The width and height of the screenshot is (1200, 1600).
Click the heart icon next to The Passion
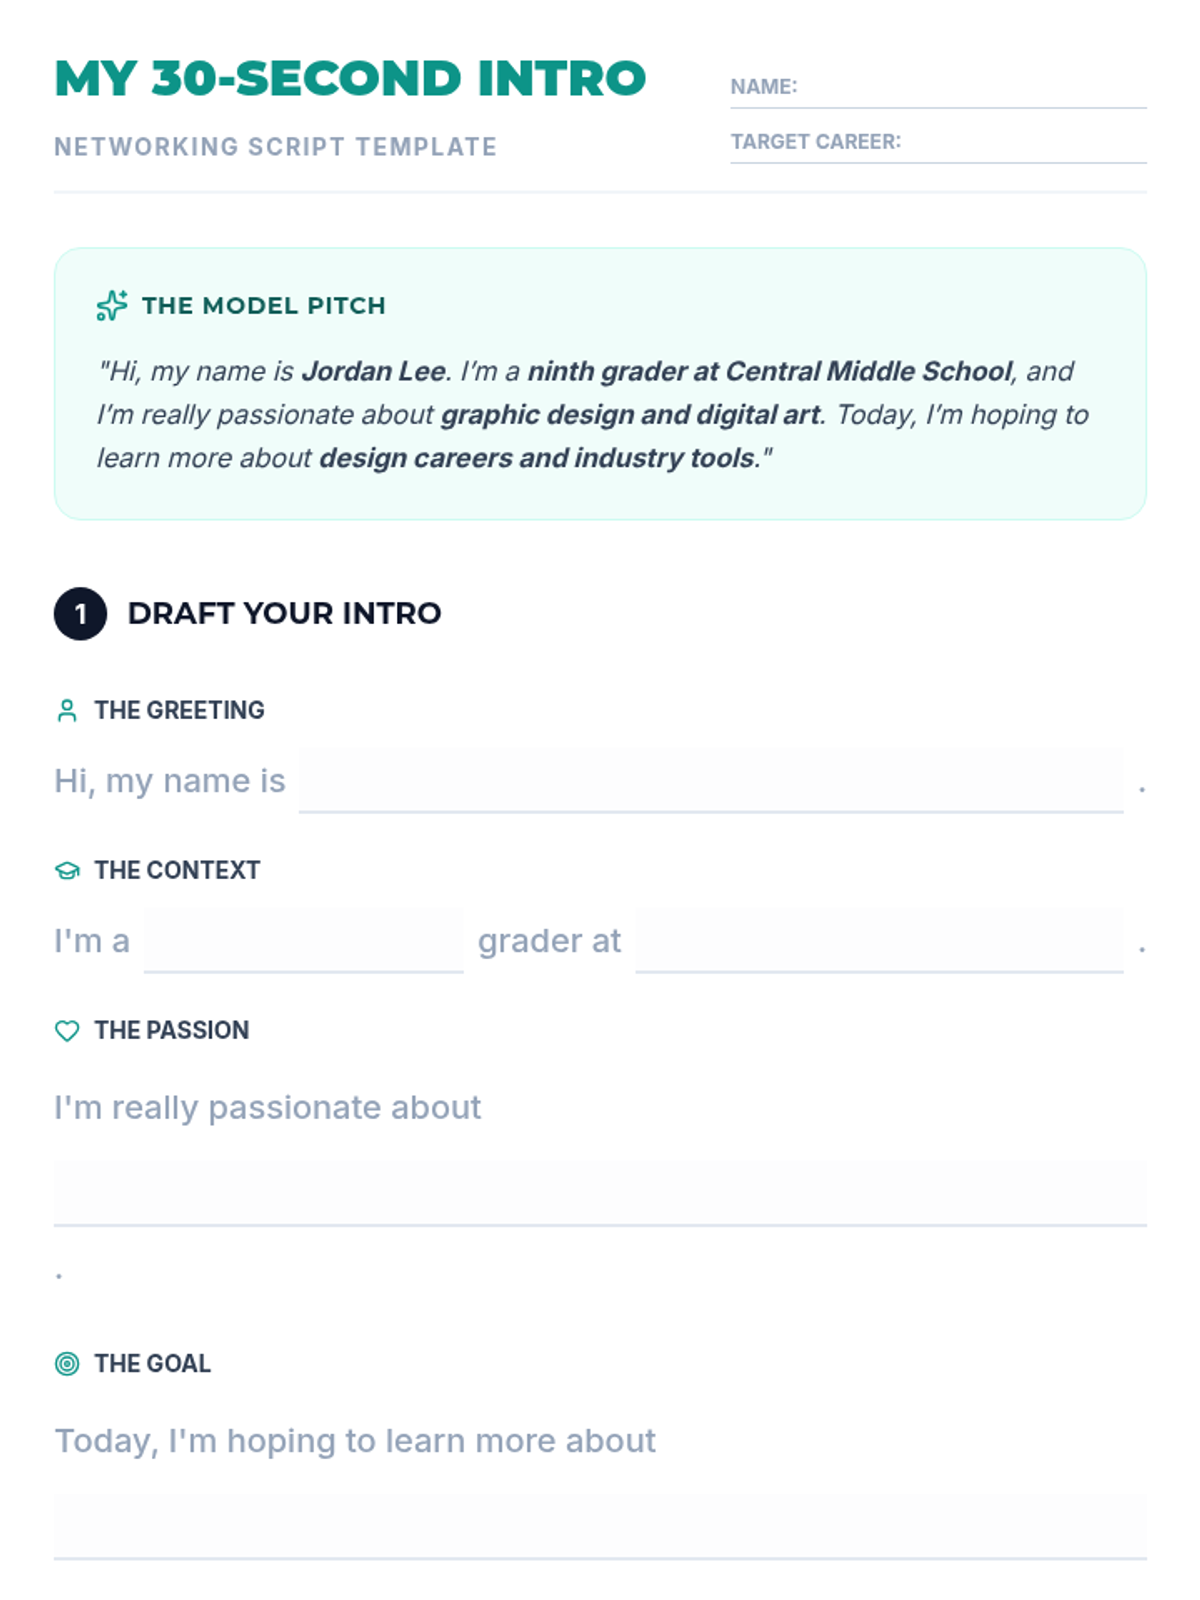[x=67, y=1031]
